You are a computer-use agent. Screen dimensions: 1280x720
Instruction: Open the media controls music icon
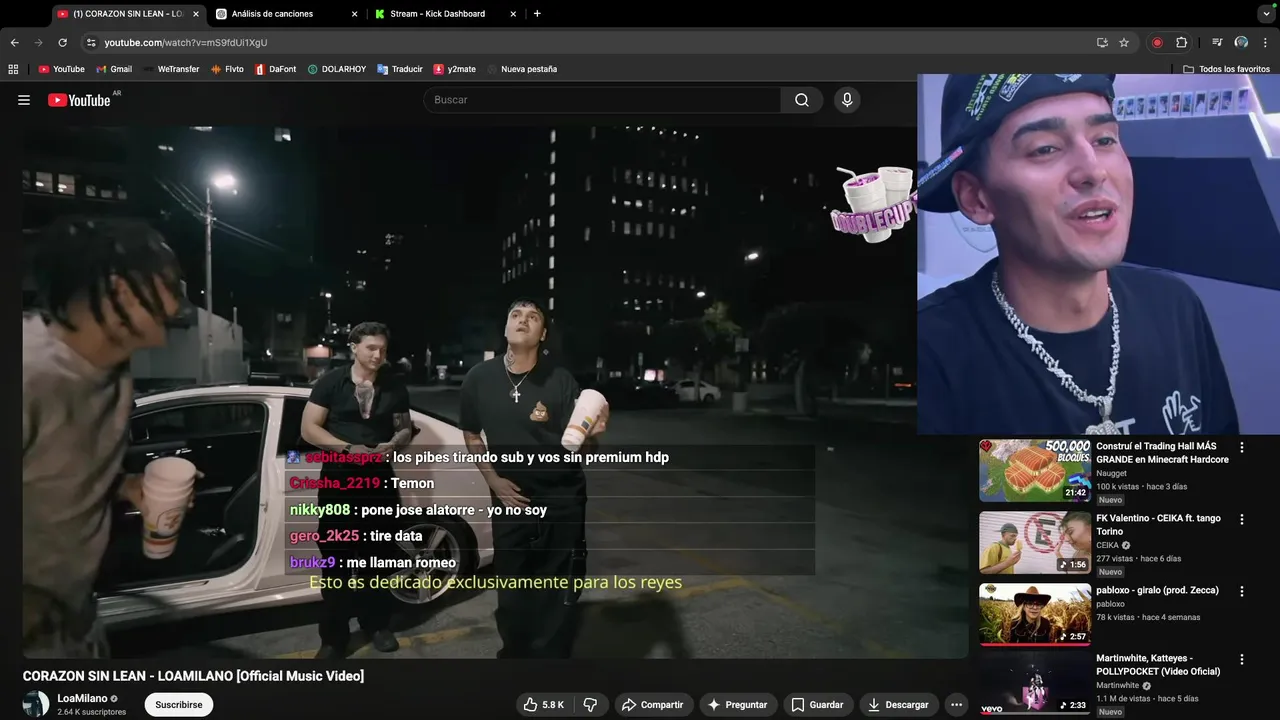pyautogui.click(x=1217, y=43)
